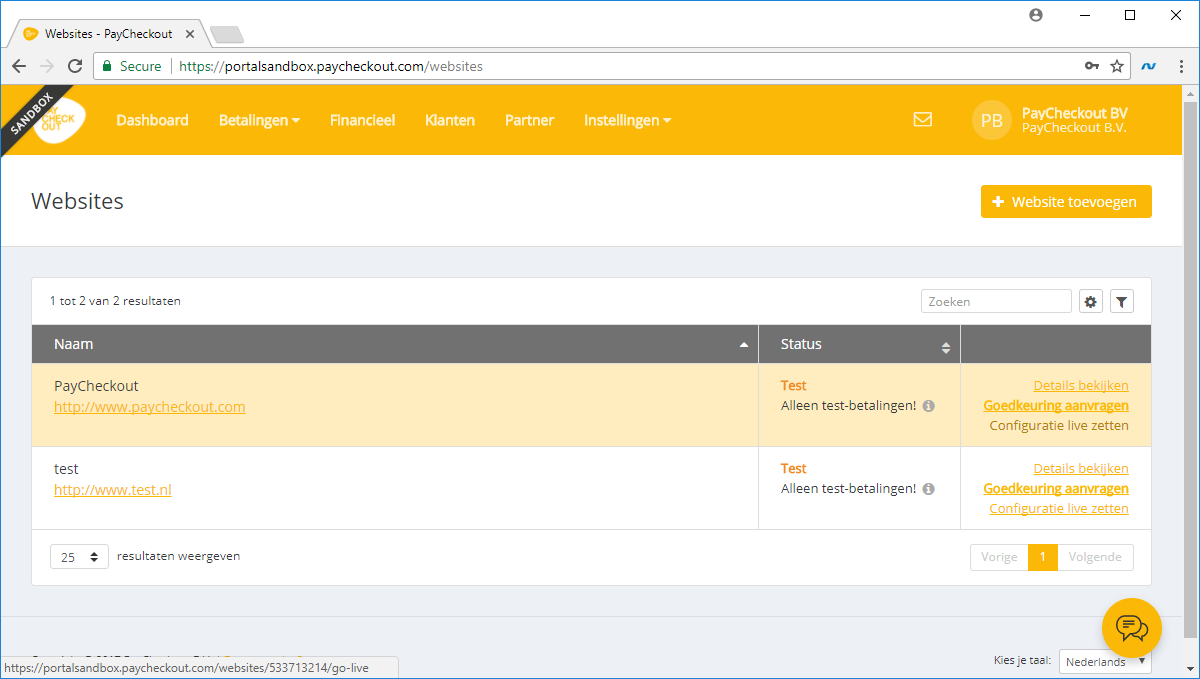Open the Financieel page

click(362, 120)
